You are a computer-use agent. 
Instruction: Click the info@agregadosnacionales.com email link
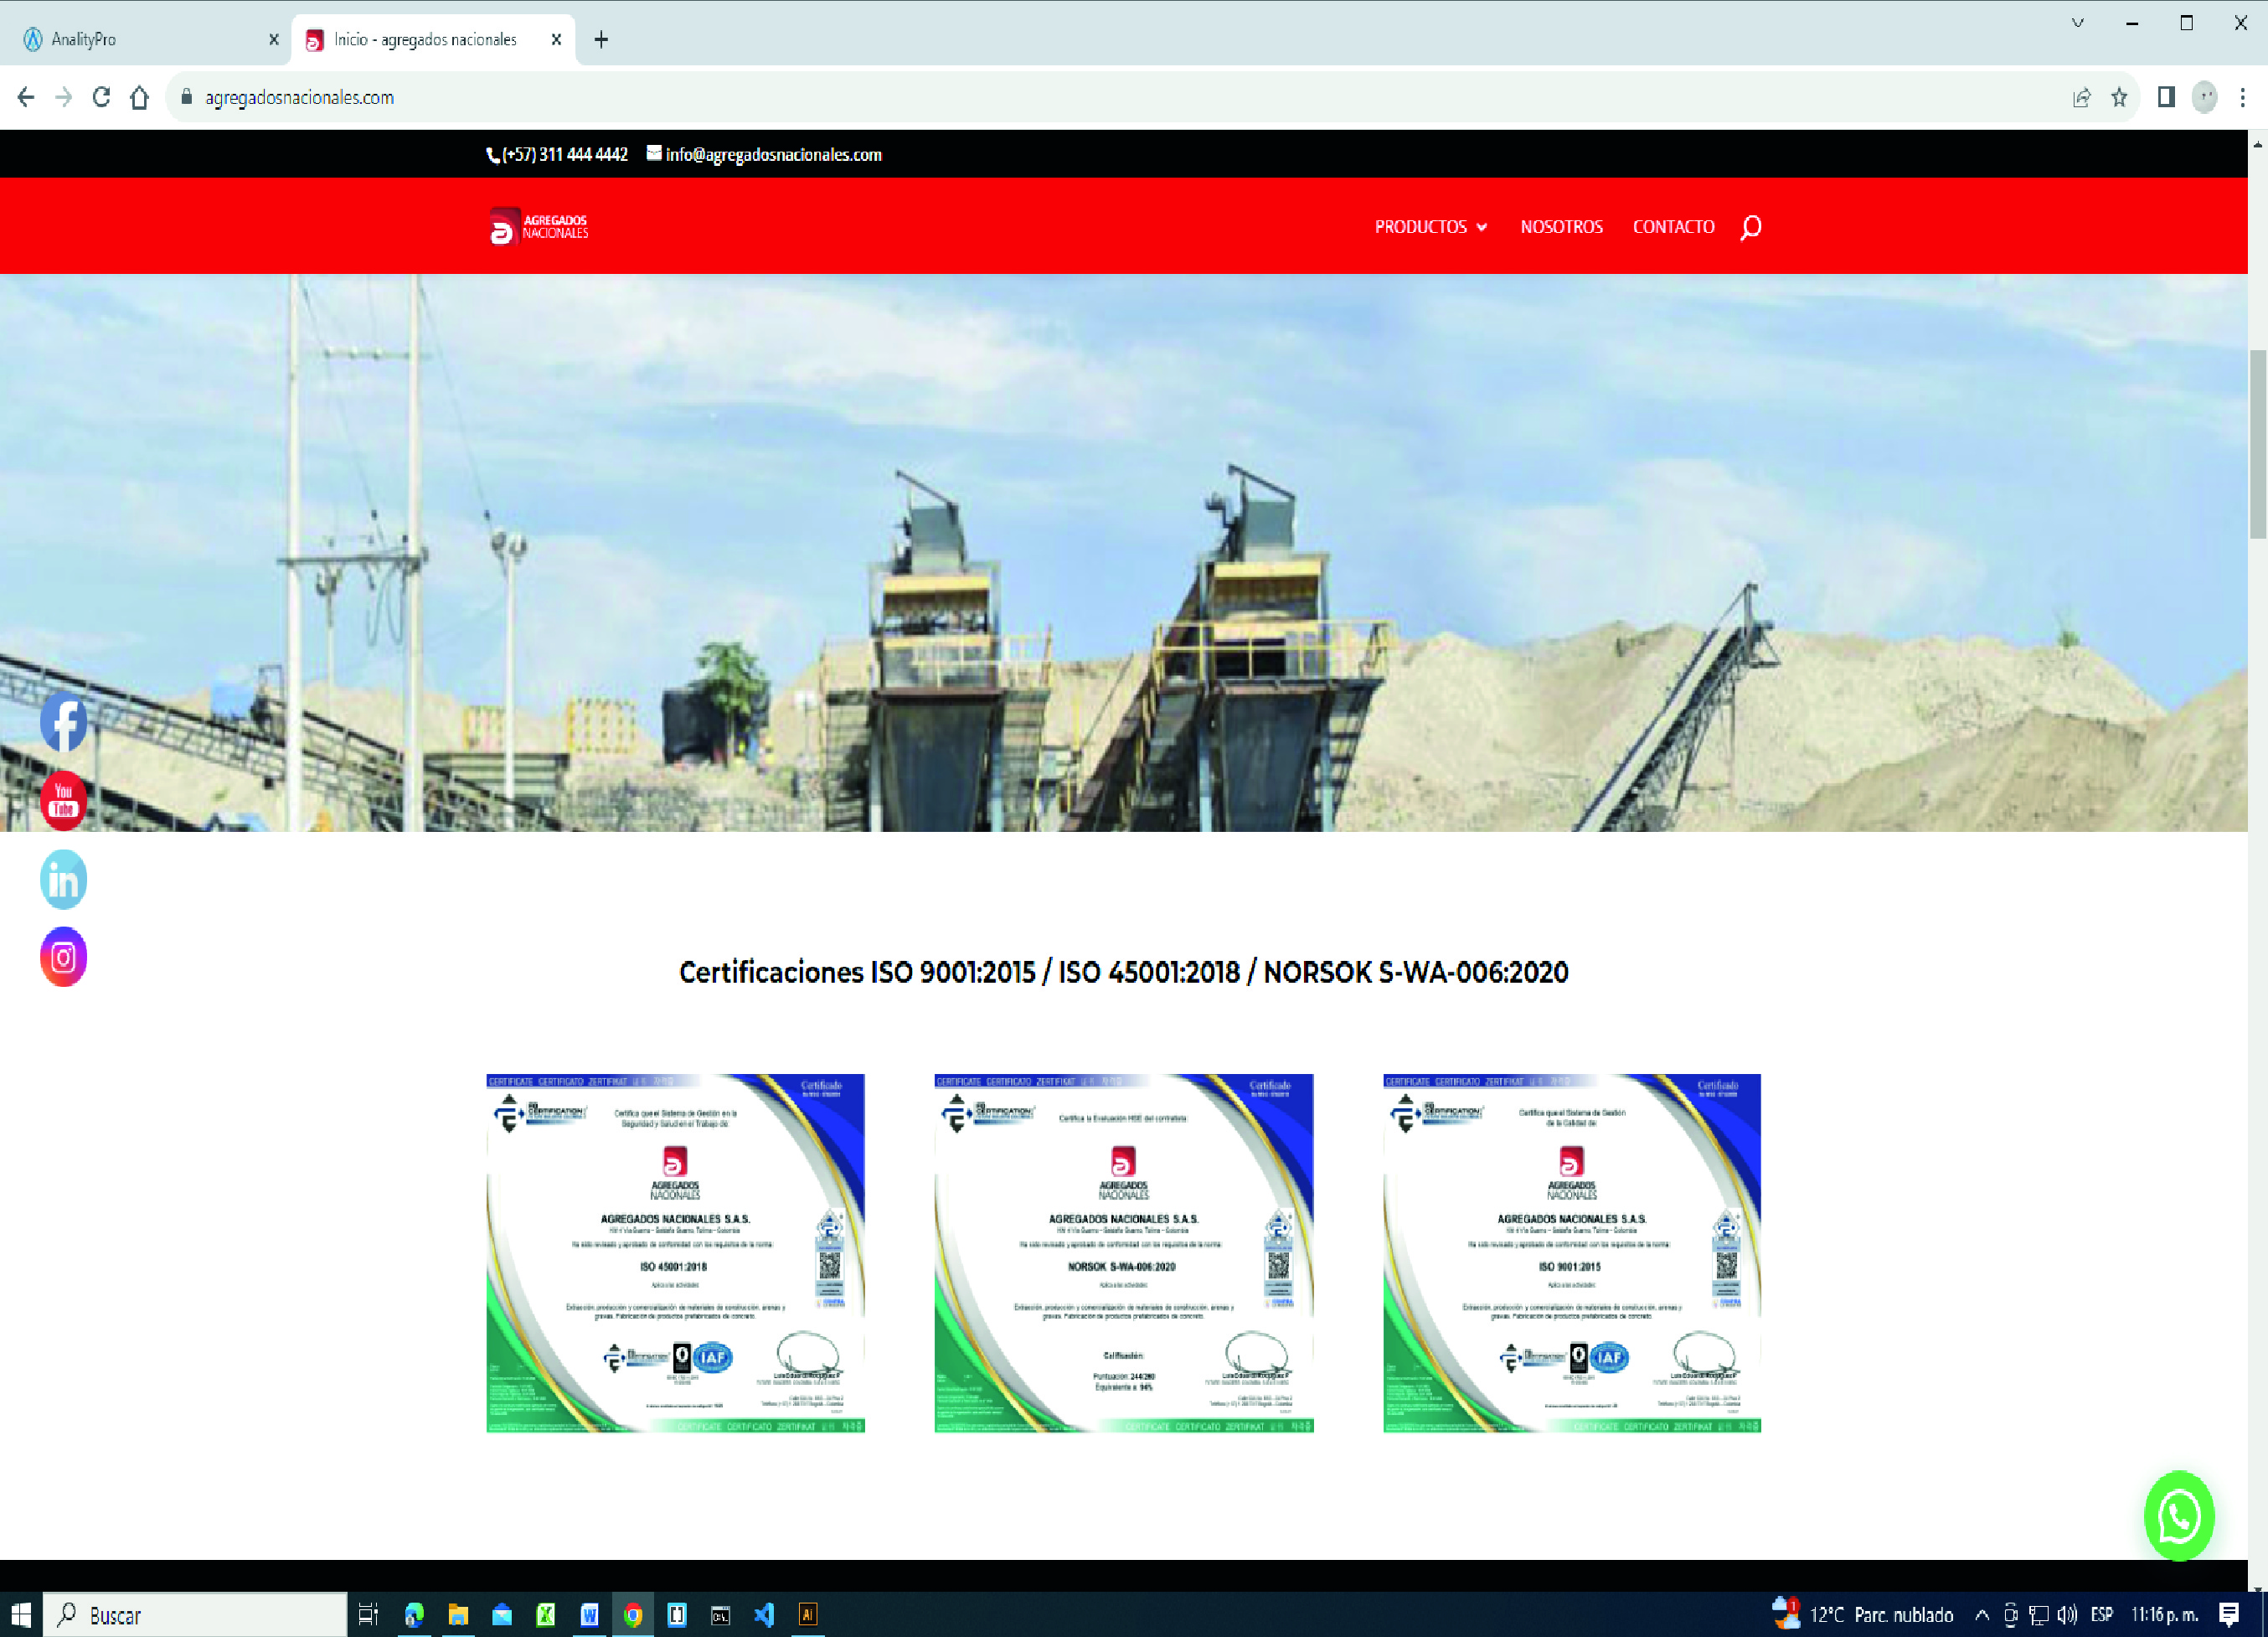773,155
